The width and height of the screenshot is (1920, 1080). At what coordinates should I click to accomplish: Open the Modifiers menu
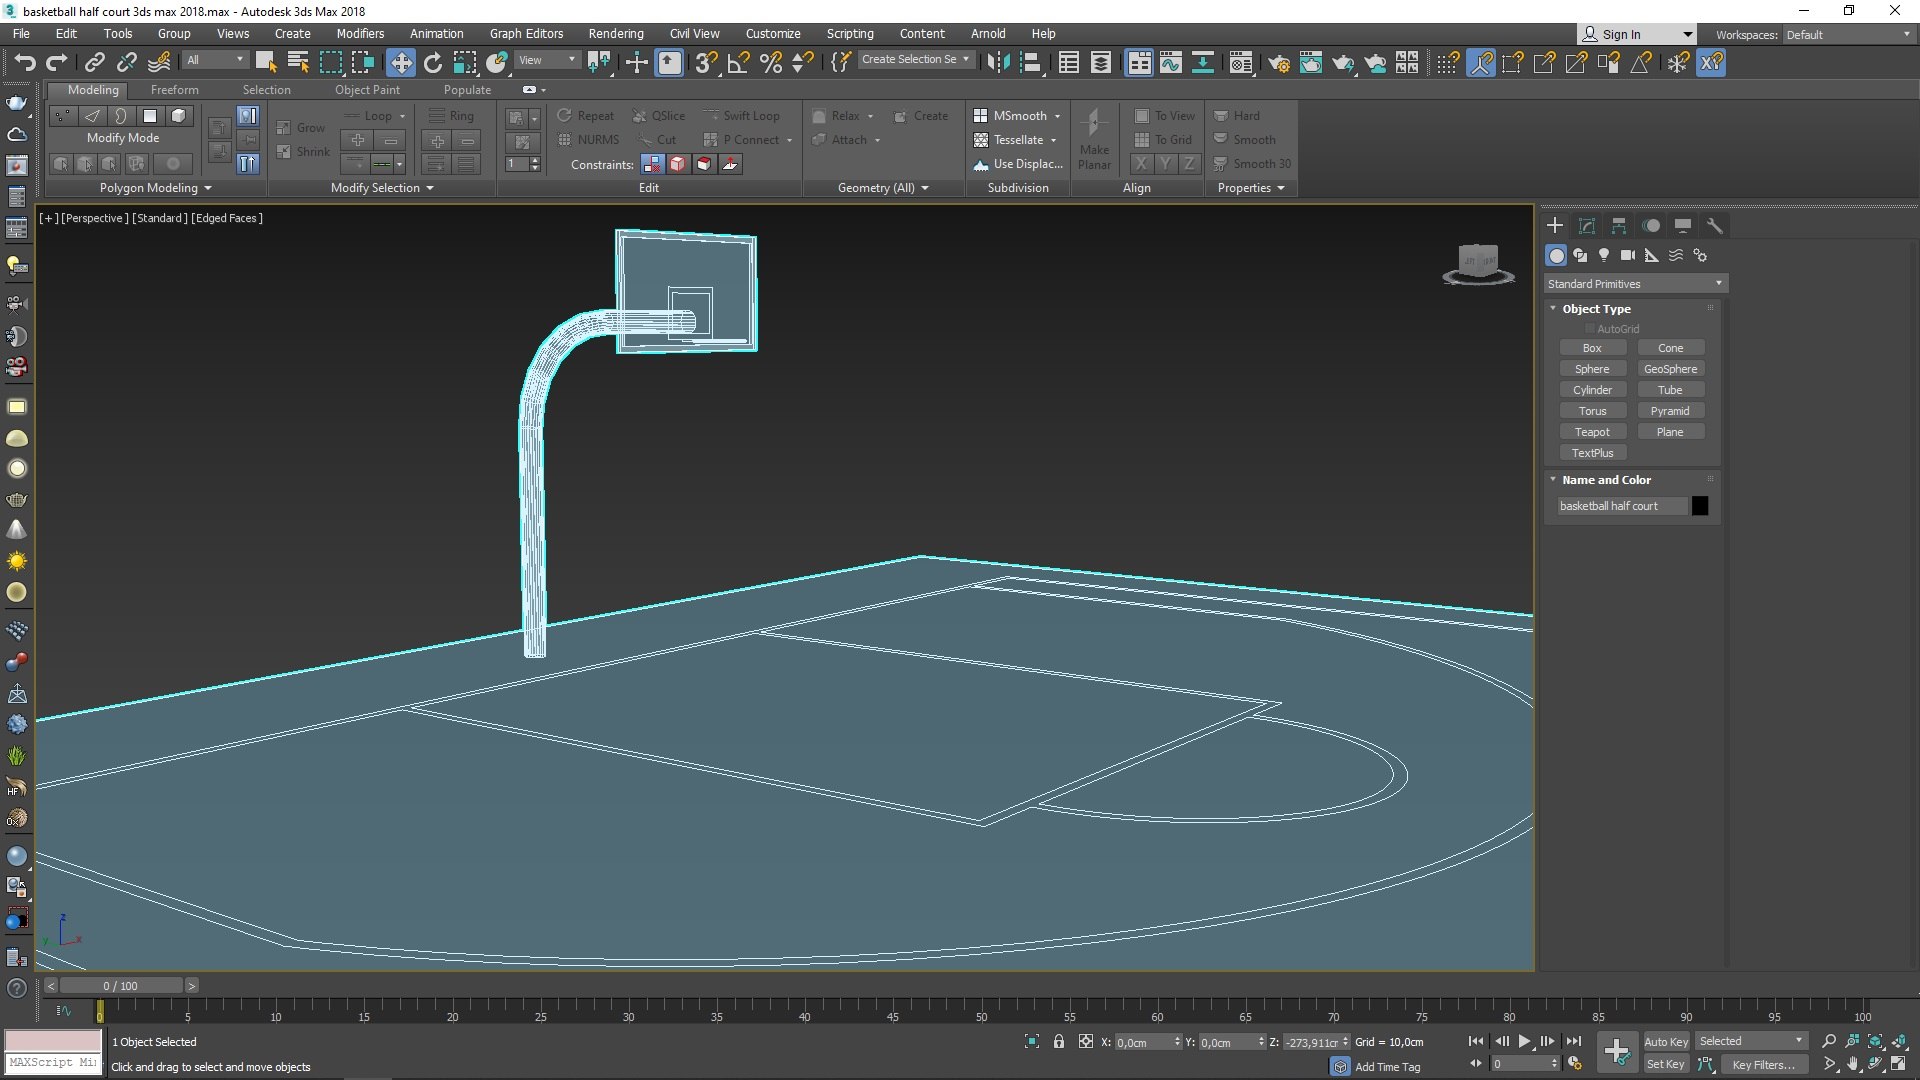[360, 33]
